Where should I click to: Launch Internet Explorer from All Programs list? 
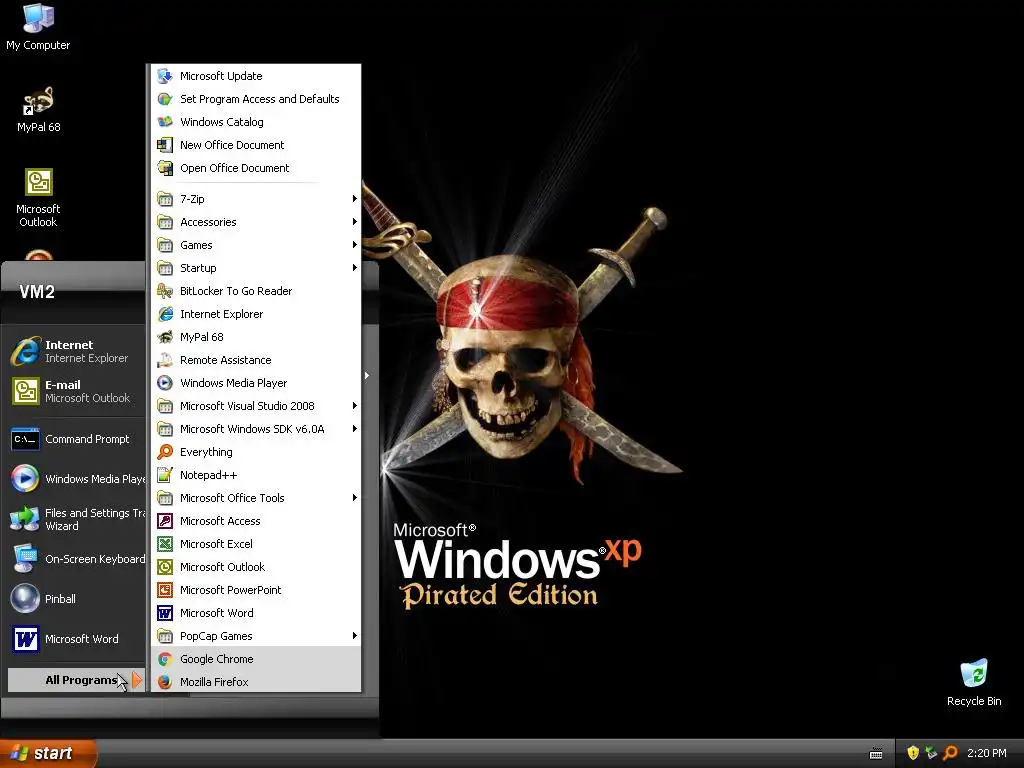(256, 314)
